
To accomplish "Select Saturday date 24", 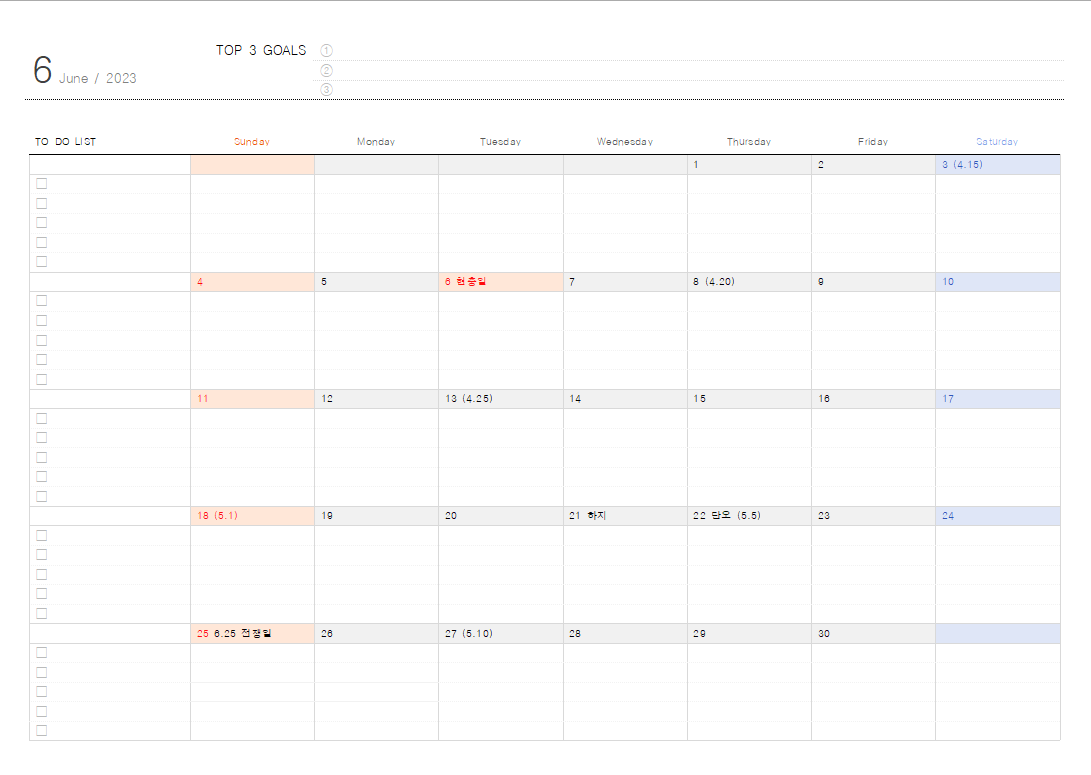I will pos(998,516).
